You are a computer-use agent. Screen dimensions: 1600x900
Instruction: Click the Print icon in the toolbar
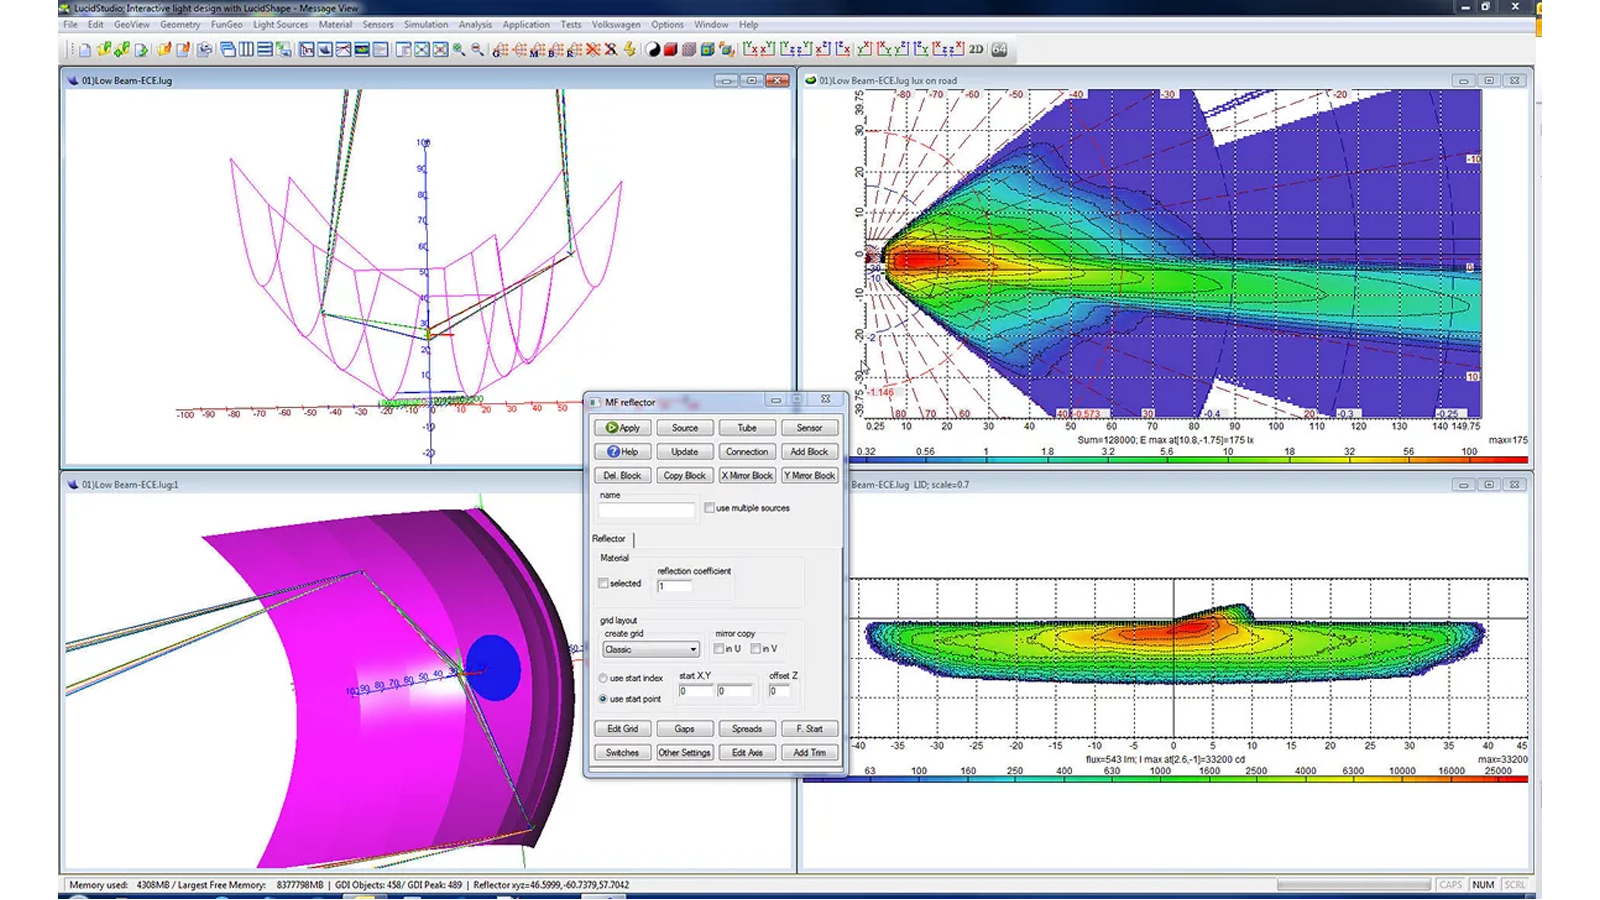205,49
